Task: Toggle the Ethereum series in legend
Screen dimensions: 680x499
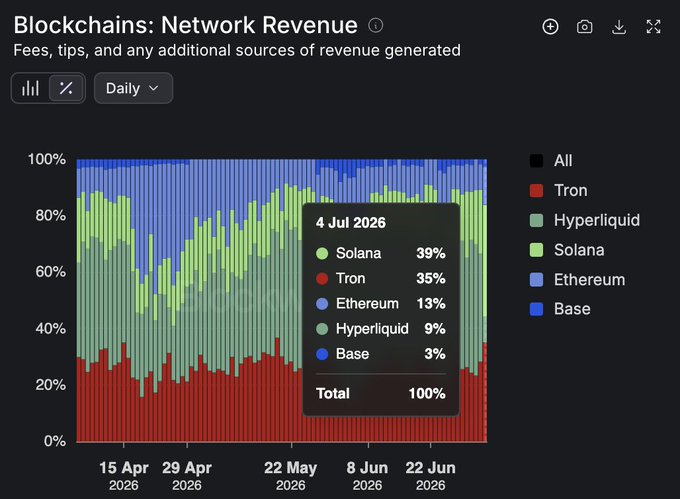Action: pyautogui.click(x=577, y=280)
